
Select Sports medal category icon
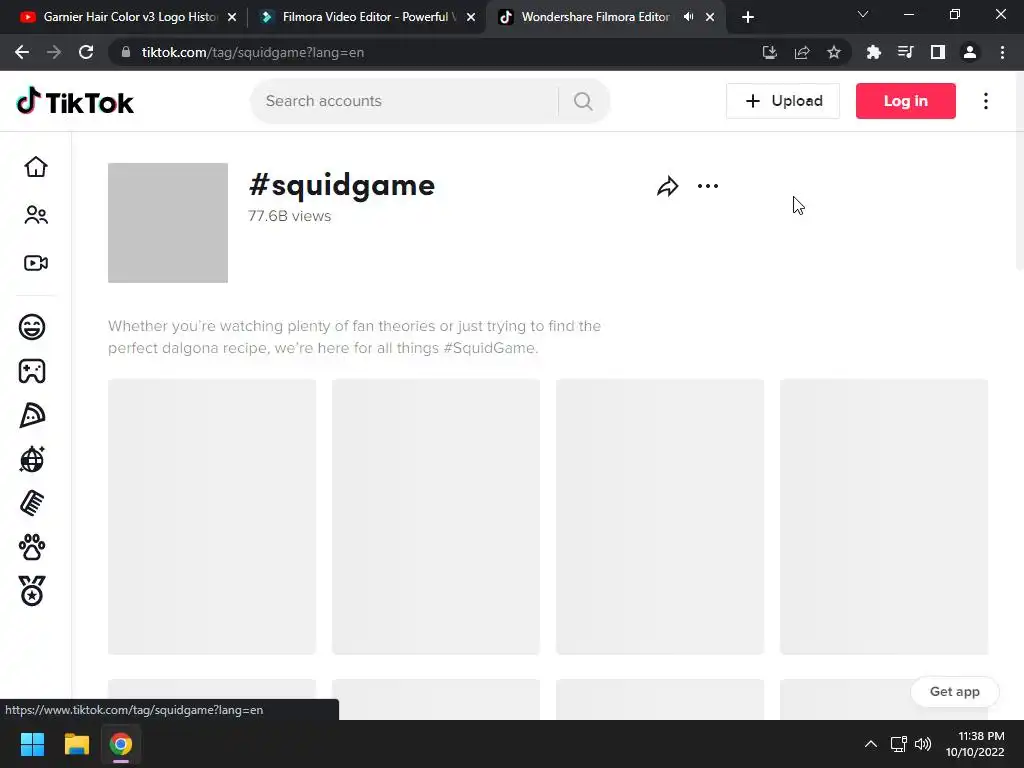(32, 591)
